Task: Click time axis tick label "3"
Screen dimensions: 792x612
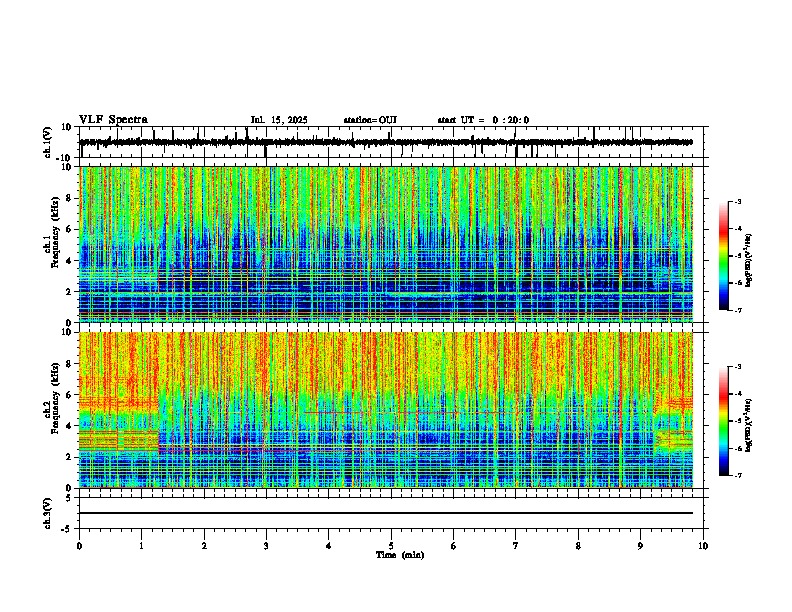Action: [266, 546]
